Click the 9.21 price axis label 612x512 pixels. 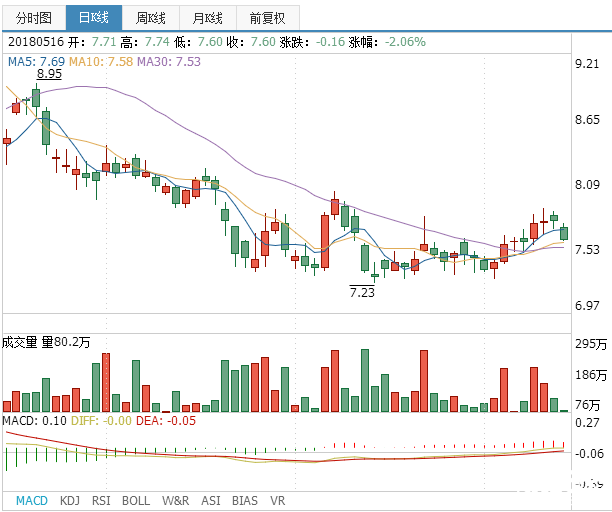pos(587,64)
